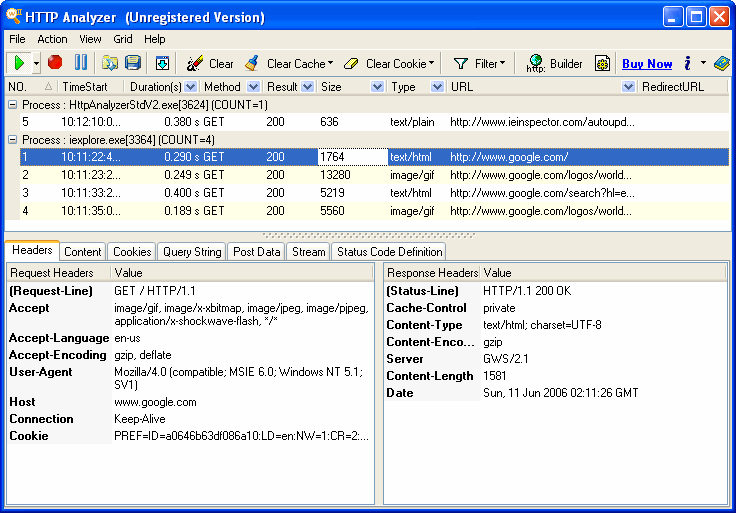Open the dropdown arrow next to info icon
736x513 pixels.
click(703, 62)
